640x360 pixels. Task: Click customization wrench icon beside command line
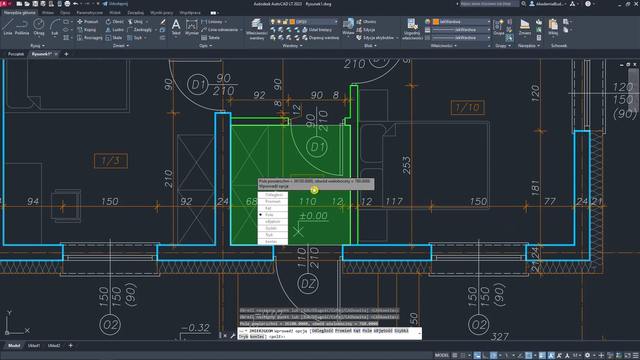233,336
